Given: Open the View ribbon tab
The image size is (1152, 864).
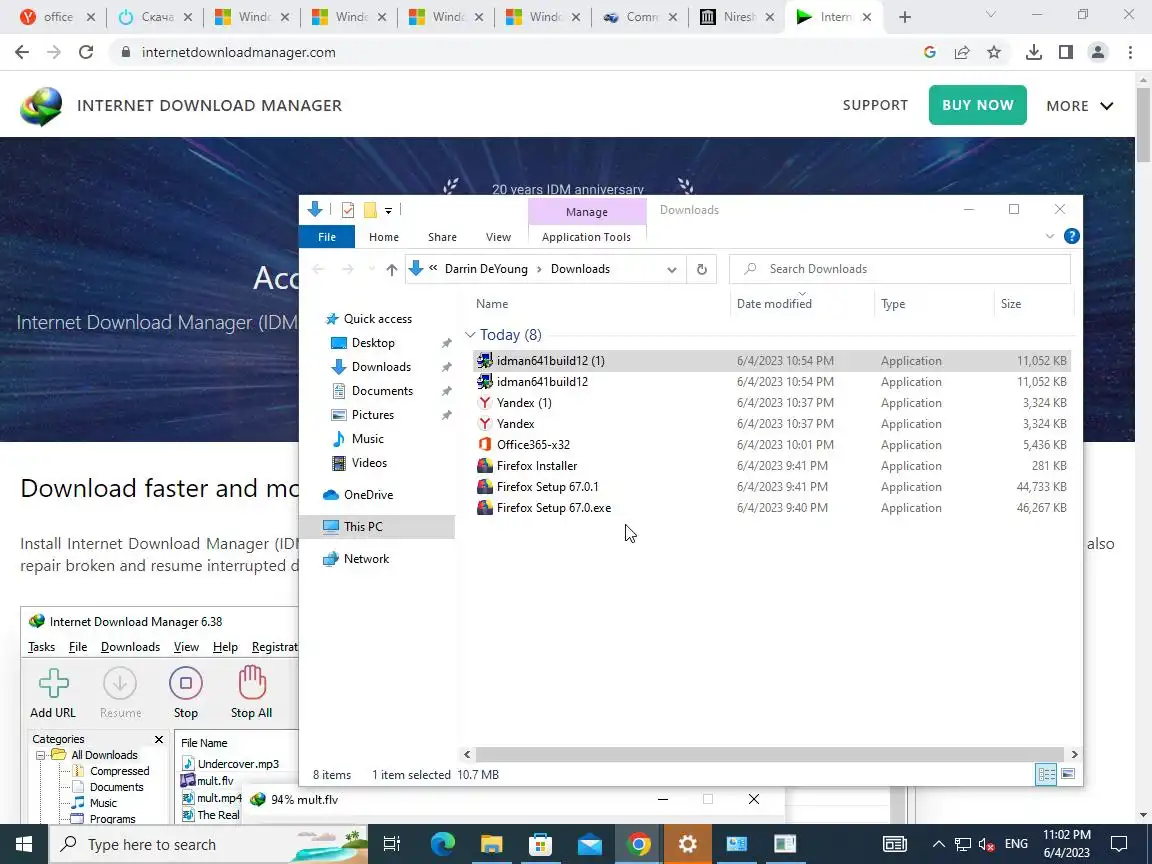Looking at the screenshot, I should (498, 237).
